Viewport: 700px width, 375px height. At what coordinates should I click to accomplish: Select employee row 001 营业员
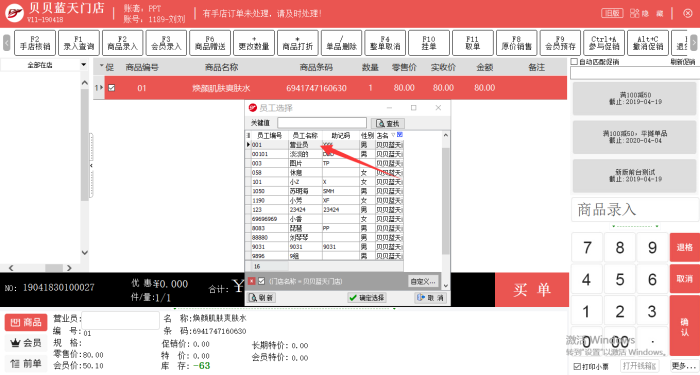pyautogui.click(x=325, y=145)
